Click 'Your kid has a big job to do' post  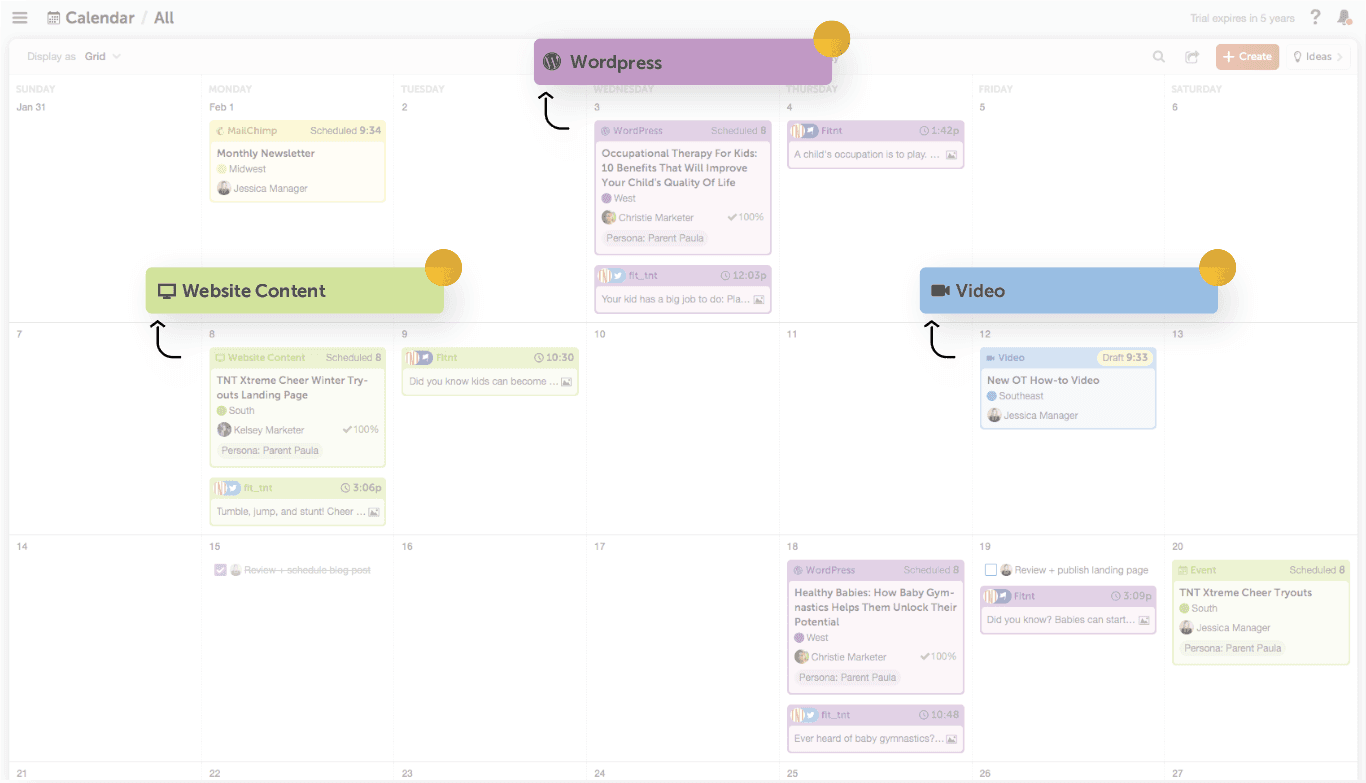675,299
